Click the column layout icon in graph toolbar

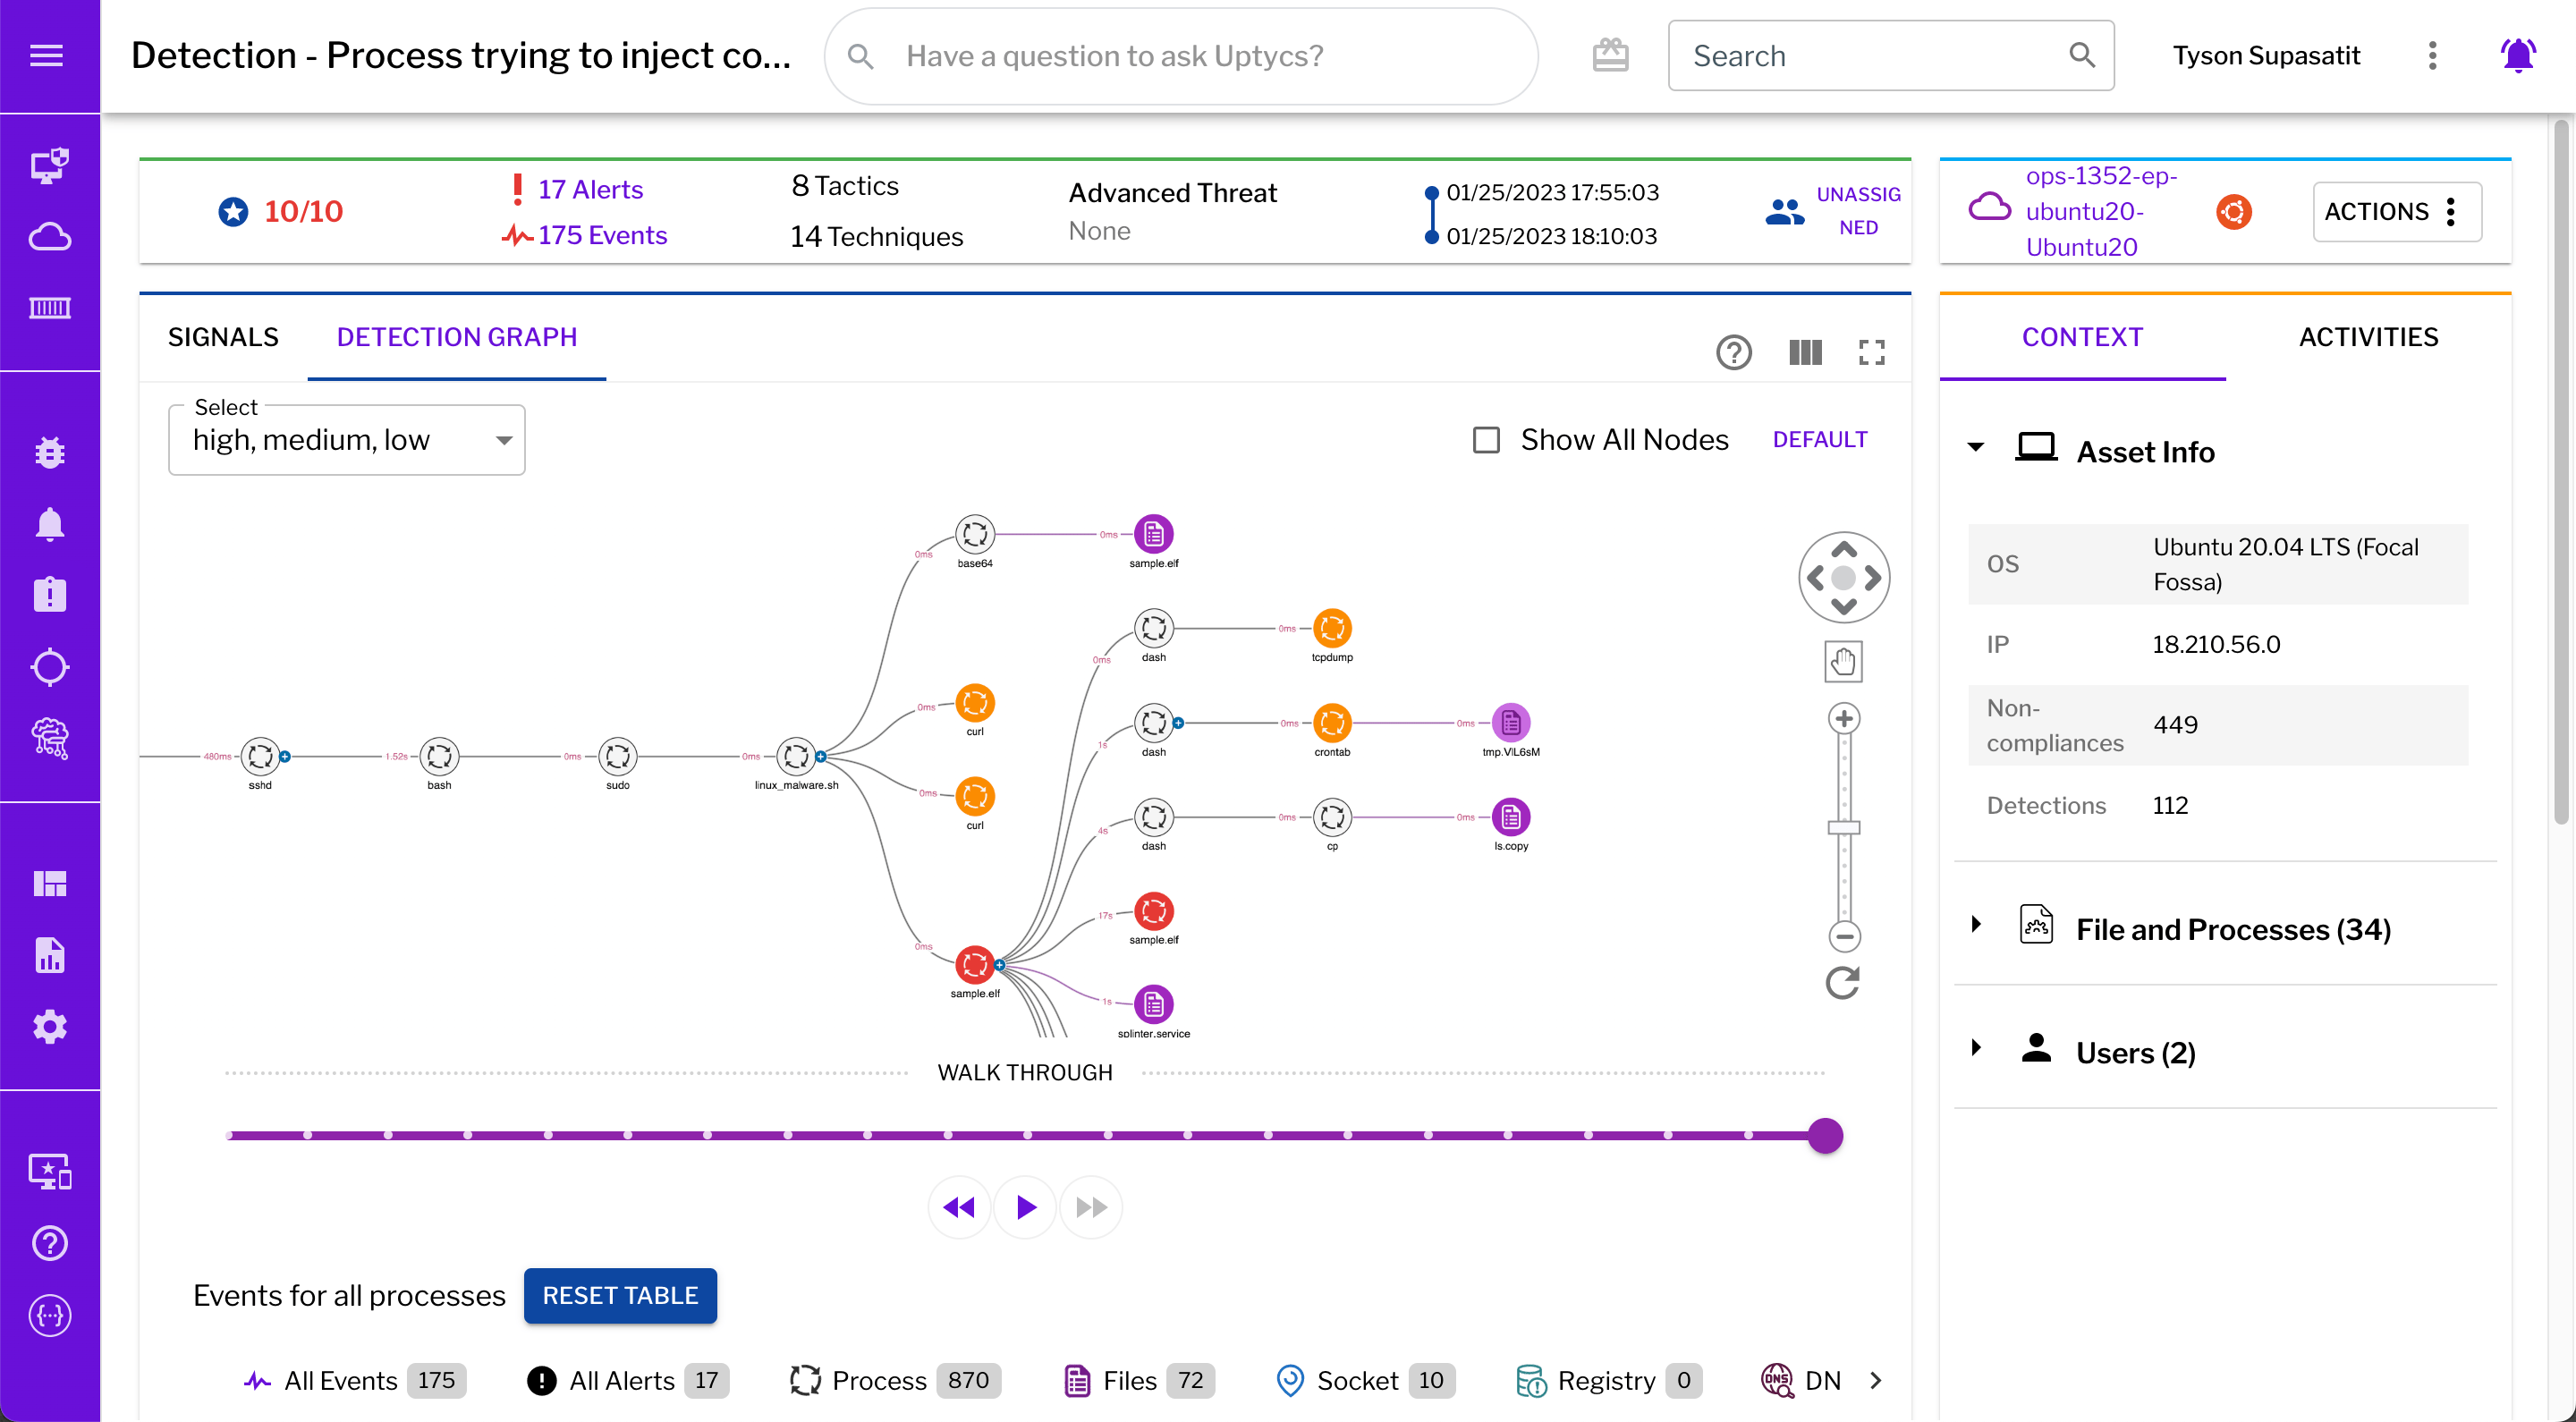(x=1805, y=352)
